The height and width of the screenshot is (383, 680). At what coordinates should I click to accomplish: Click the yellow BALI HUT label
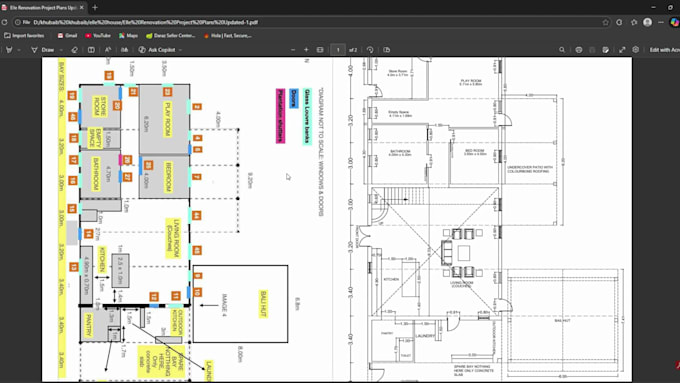(x=263, y=304)
